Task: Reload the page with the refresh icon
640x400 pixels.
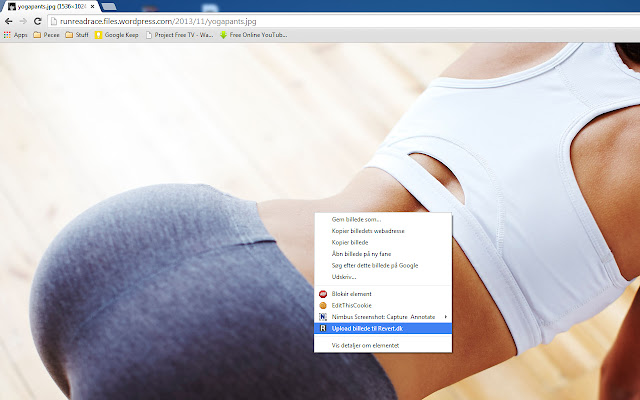Action: click(x=38, y=21)
